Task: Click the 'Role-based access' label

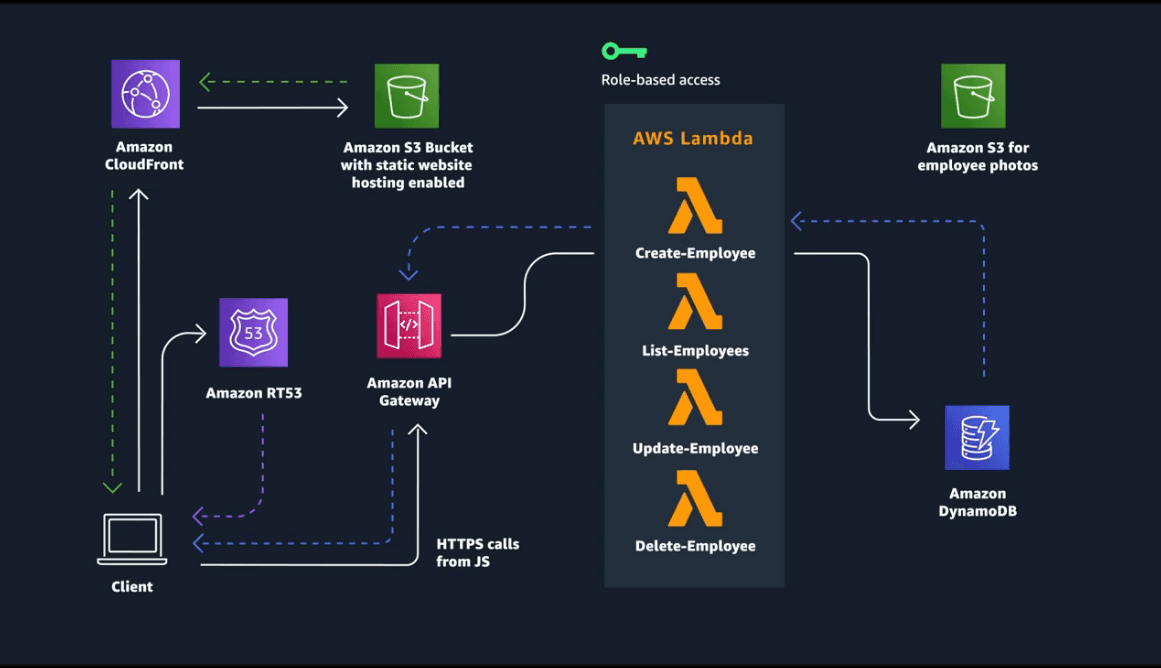Action: [x=660, y=80]
